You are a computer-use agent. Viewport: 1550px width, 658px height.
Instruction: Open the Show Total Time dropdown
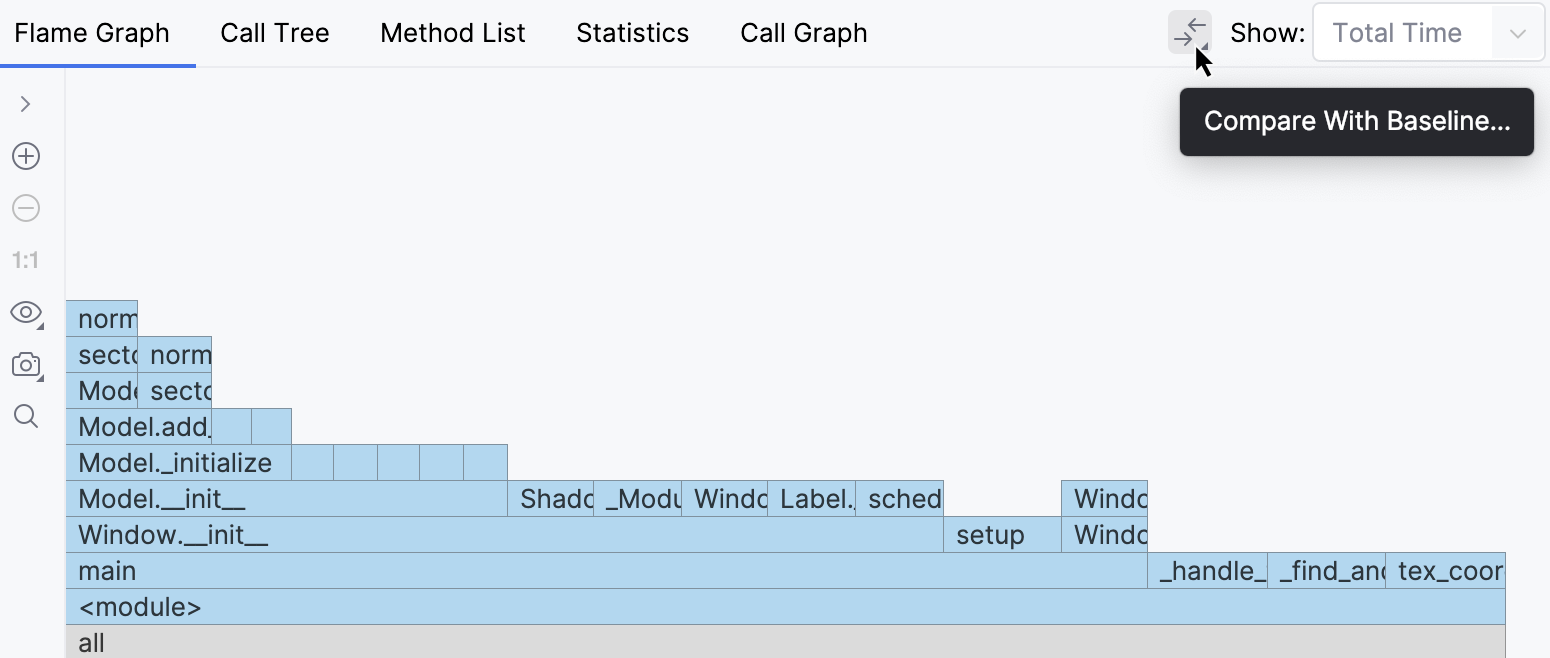1427,32
